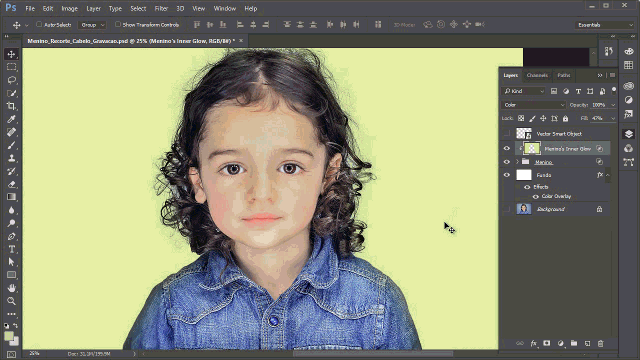Hide the Menino's Inner Glow layer
Screen dimensions: 640x360
click(x=507, y=149)
